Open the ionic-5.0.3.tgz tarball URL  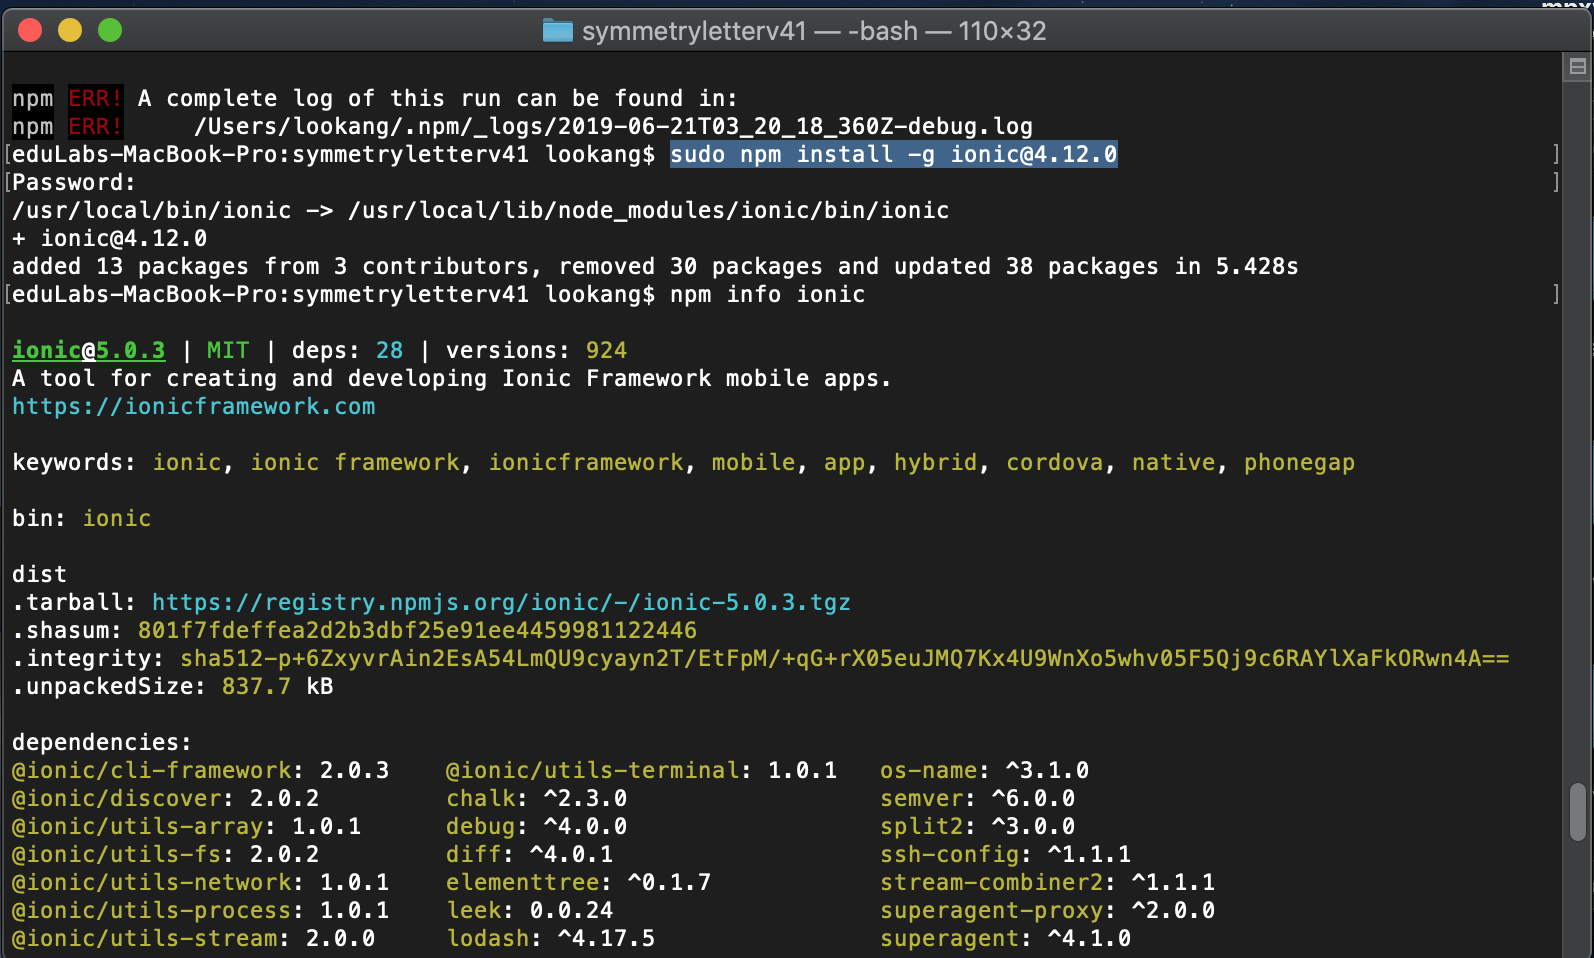click(501, 603)
